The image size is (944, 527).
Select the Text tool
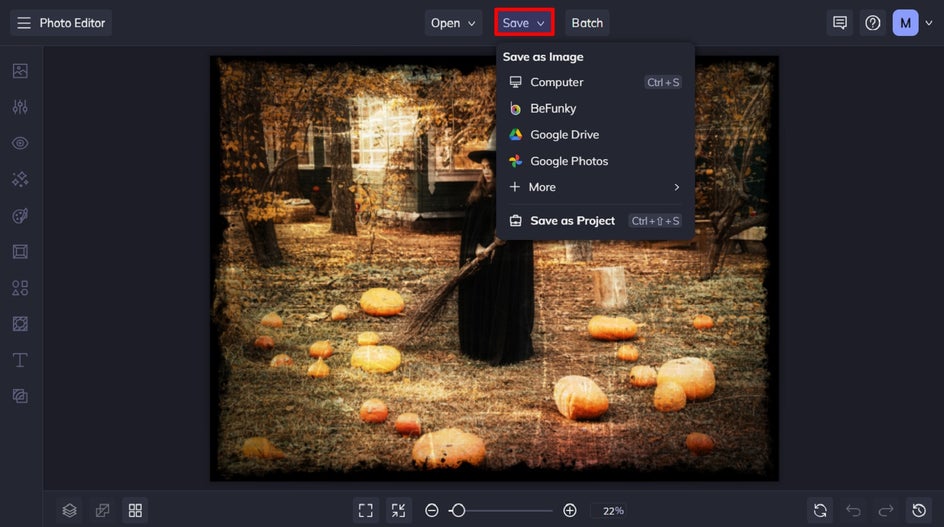[x=20, y=360]
